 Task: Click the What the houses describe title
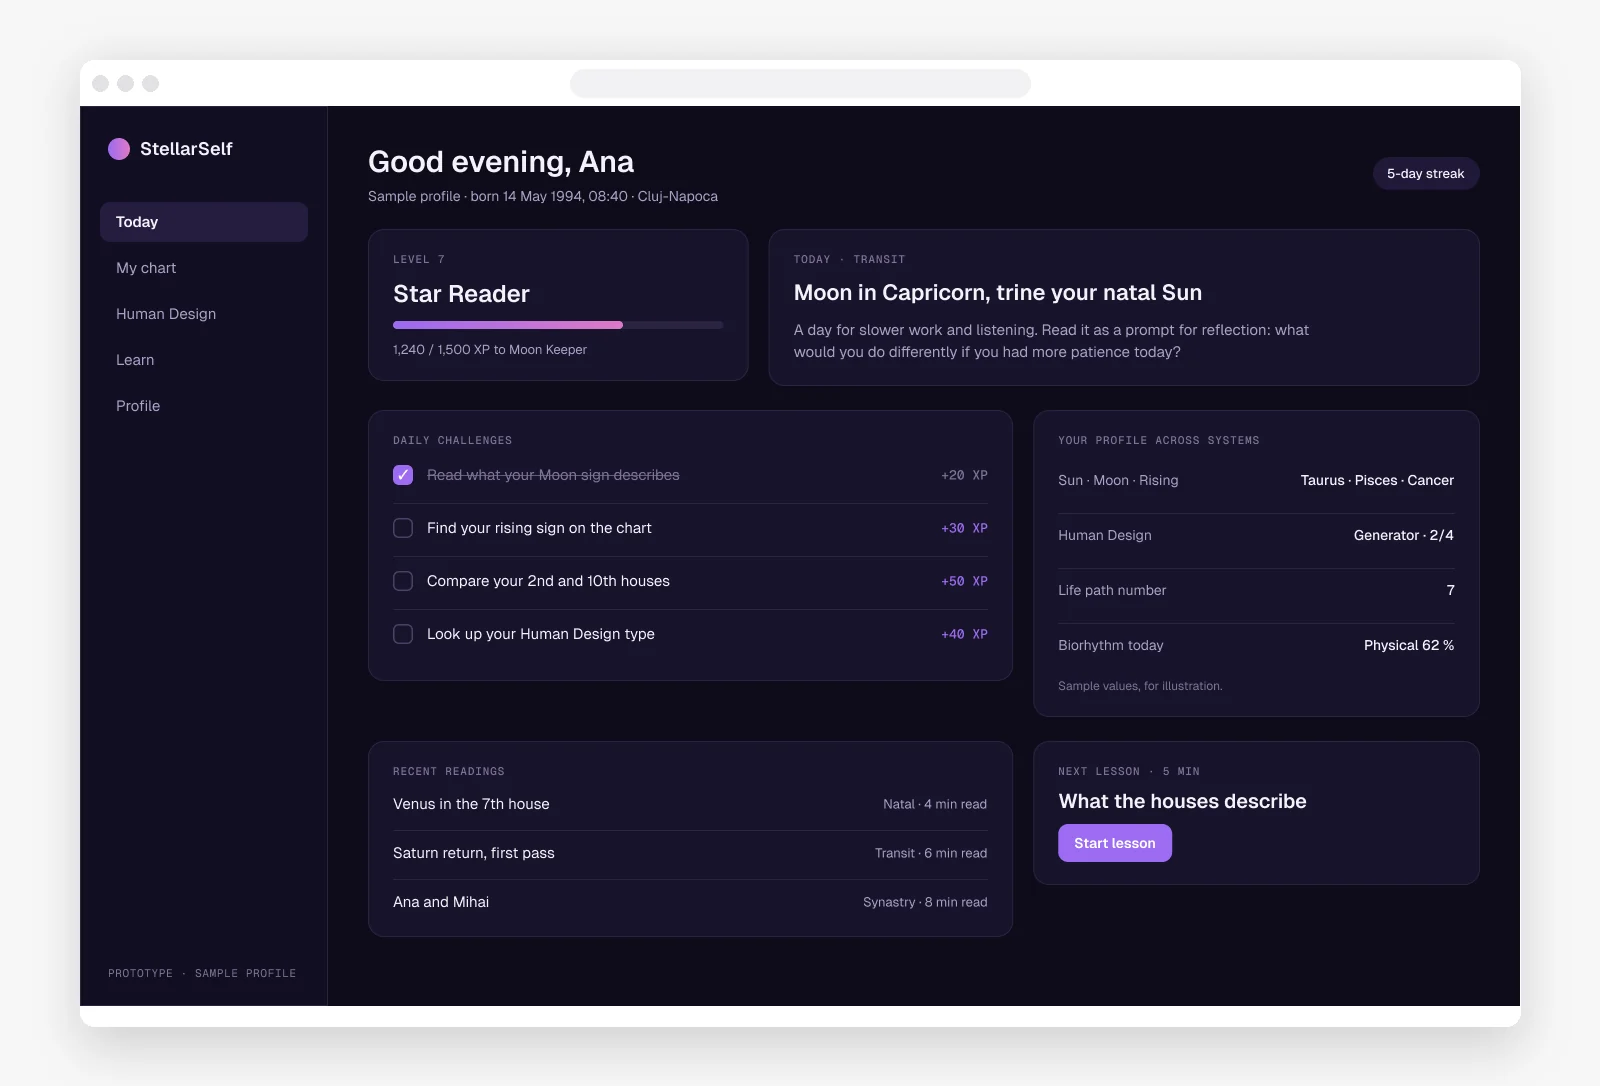(x=1183, y=801)
